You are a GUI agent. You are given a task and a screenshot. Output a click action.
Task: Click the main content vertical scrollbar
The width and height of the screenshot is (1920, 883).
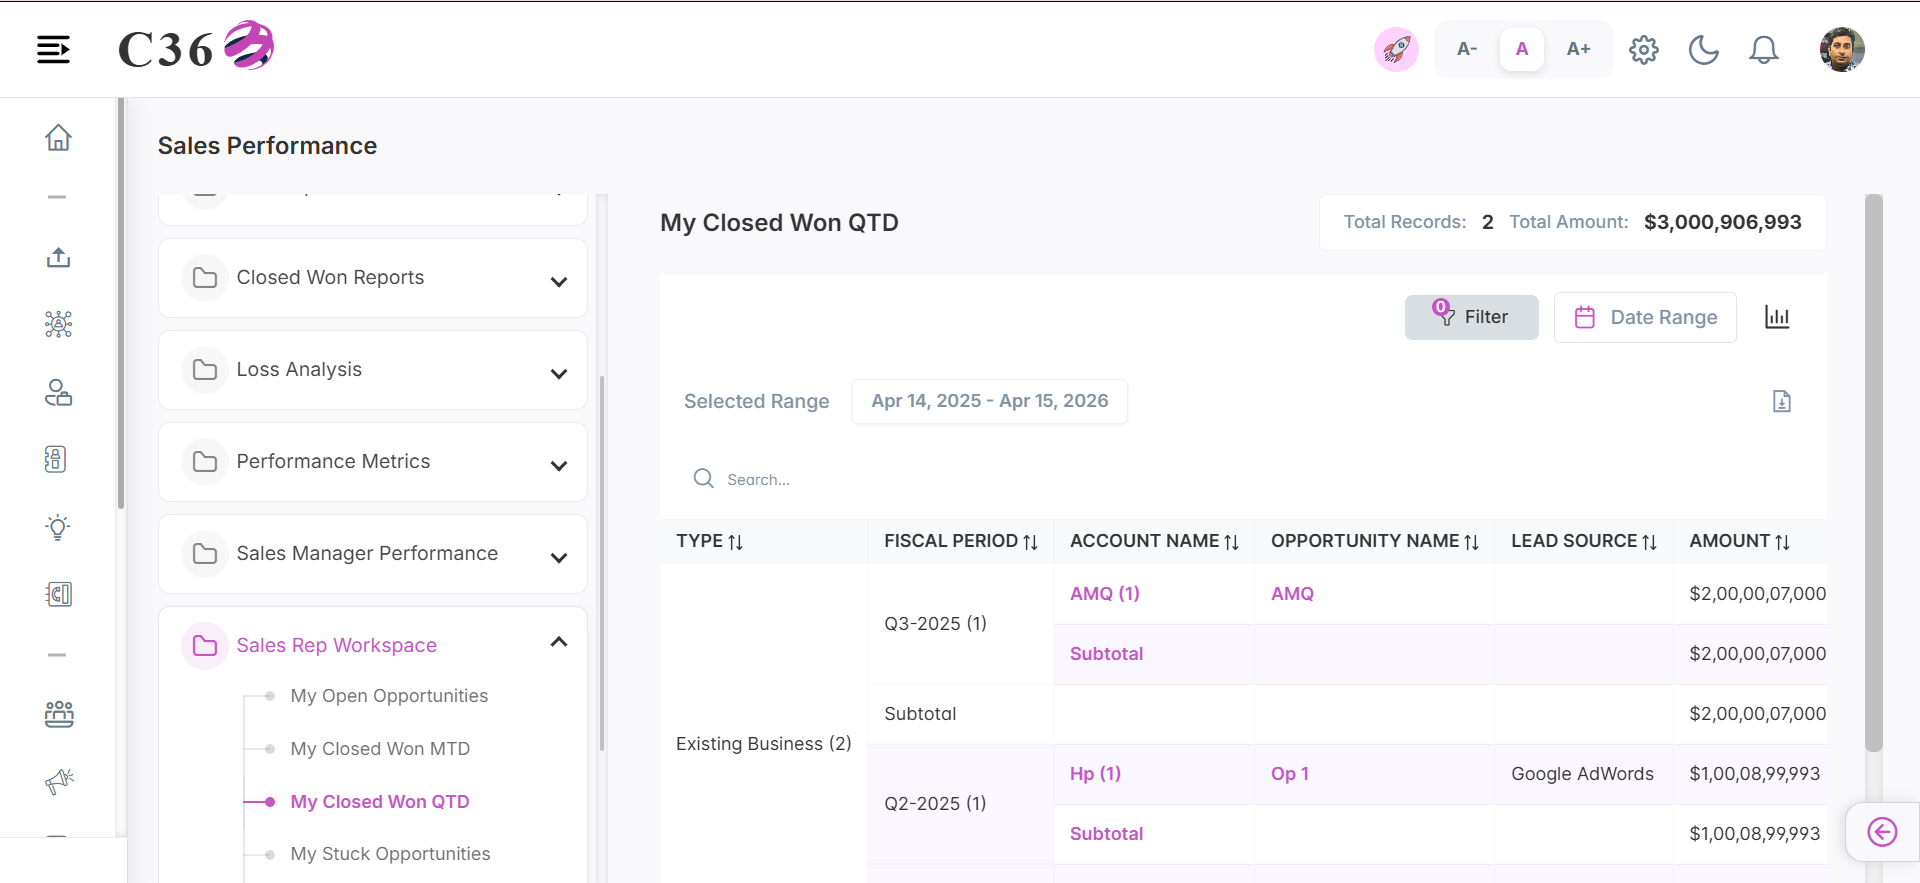click(x=1874, y=473)
